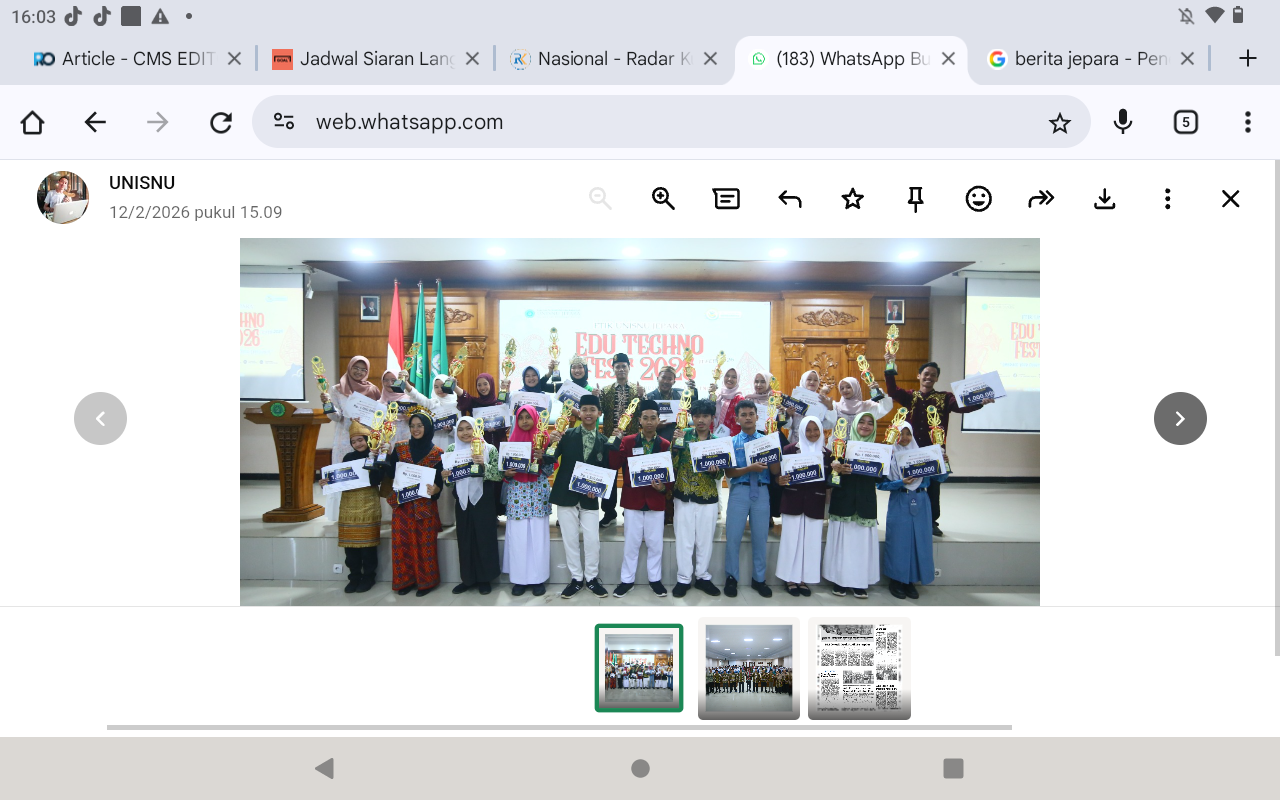Activate voice search in the address bar
Viewport: 1280px width, 800px height.
1122,121
